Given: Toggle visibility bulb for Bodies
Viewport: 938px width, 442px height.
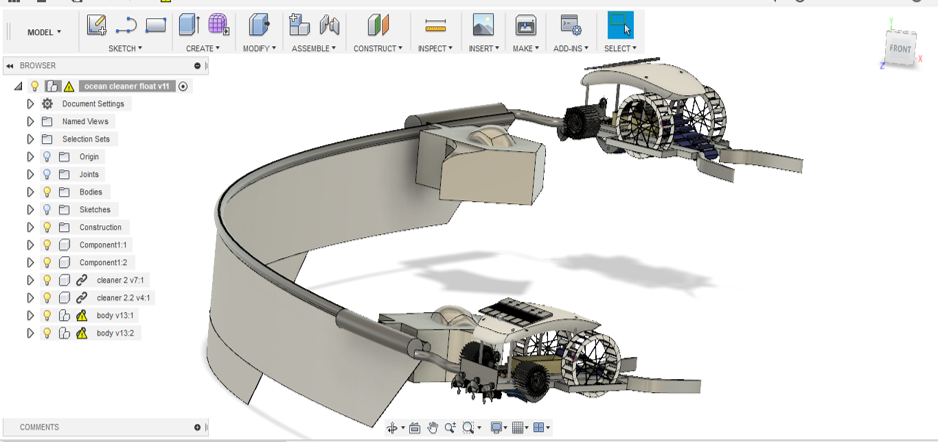Looking at the screenshot, I should (47, 192).
